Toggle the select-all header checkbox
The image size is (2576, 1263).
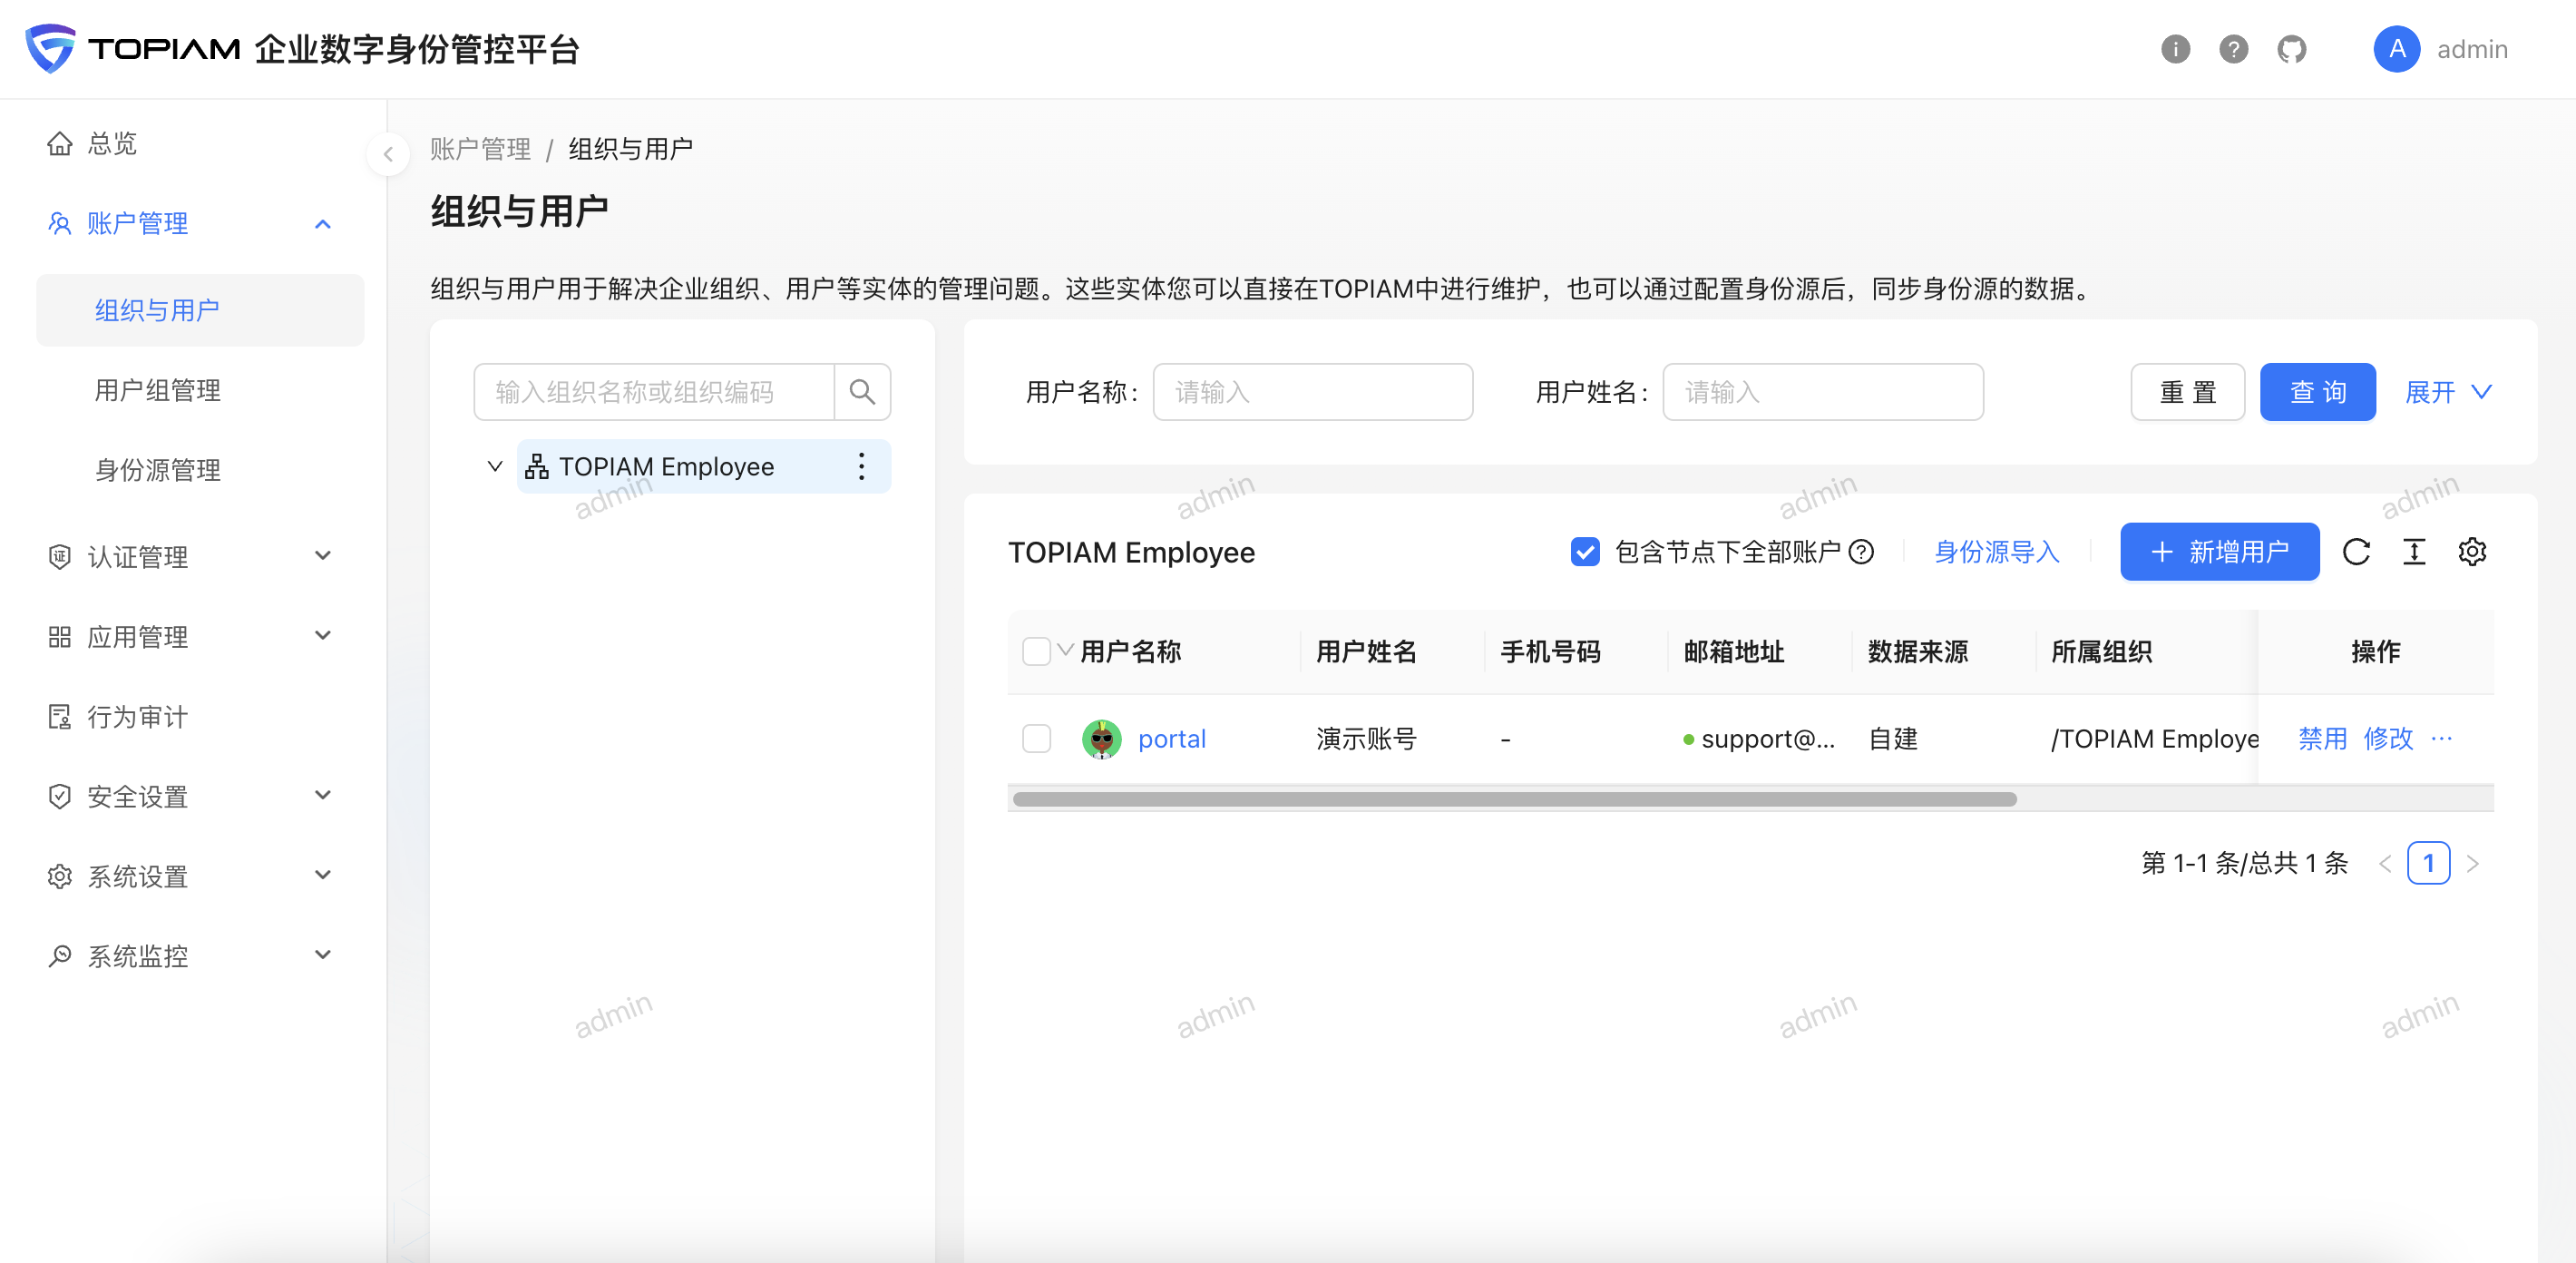point(1036,652)
